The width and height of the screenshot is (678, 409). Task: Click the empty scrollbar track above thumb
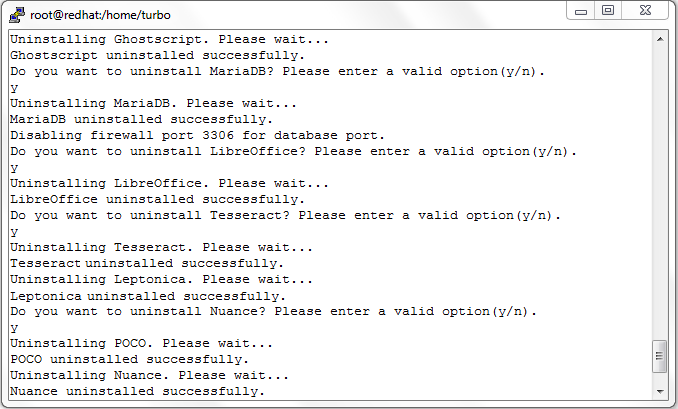tap(660, 194)
